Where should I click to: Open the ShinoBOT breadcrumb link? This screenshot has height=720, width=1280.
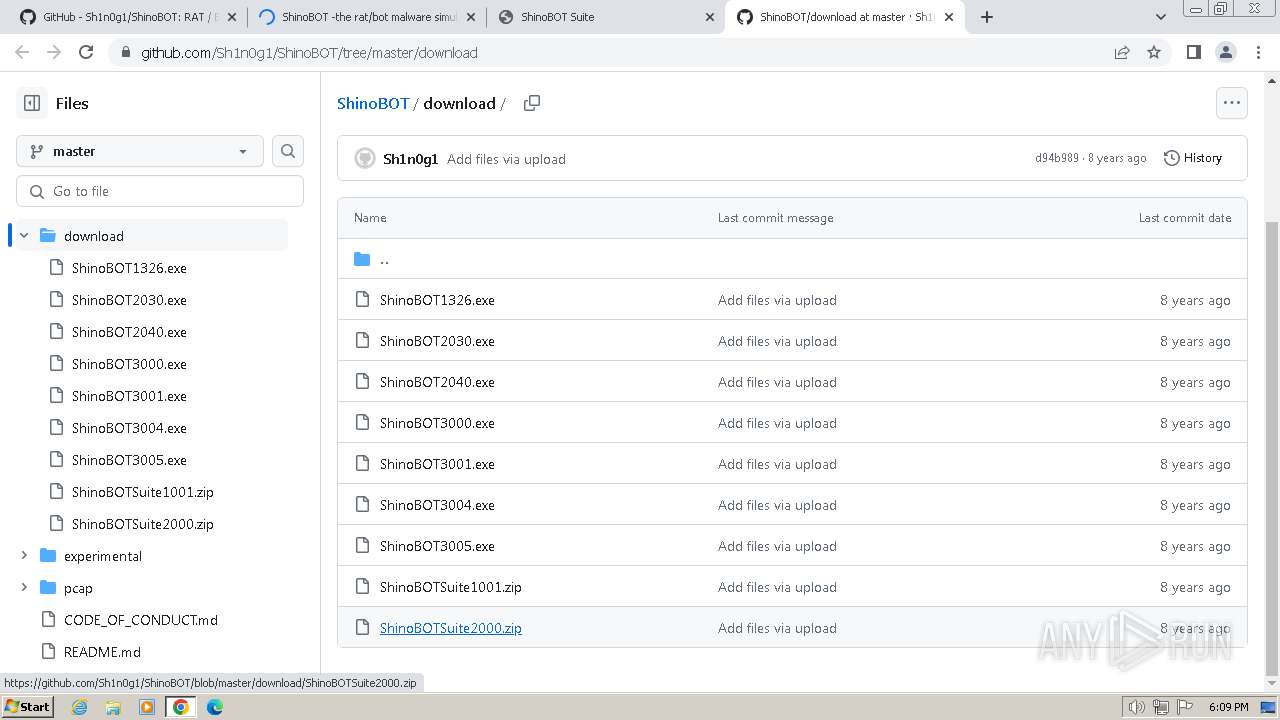coord(373,103)
